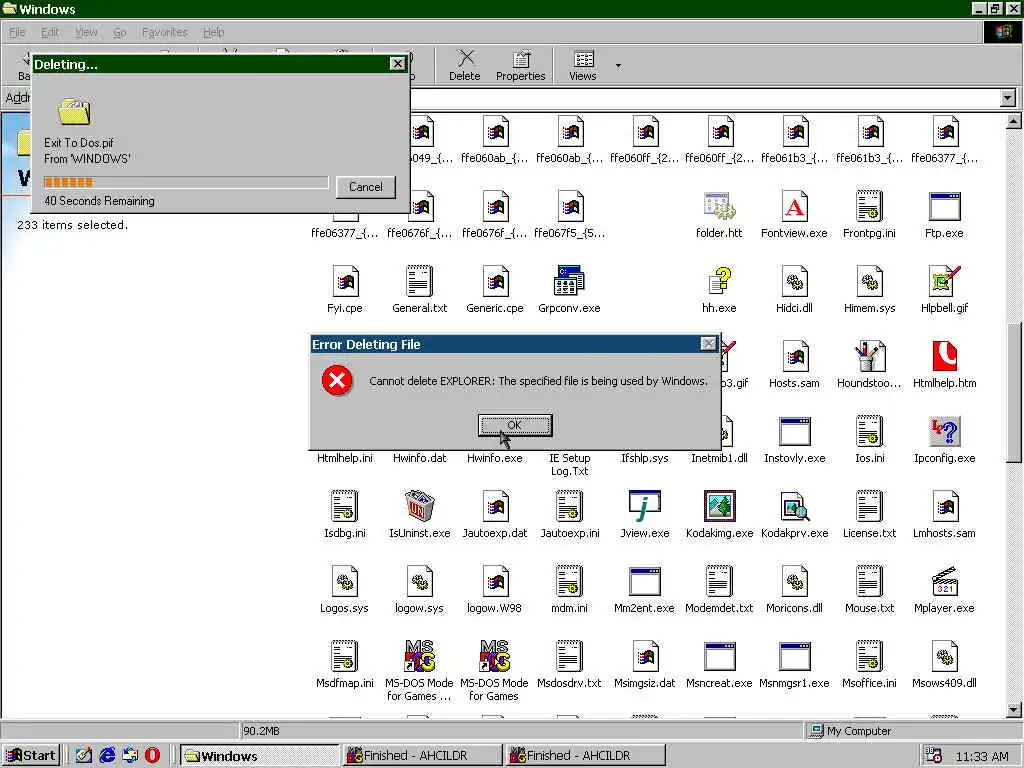Expand the Views dropdown arrow

click(x=618, y=65)
